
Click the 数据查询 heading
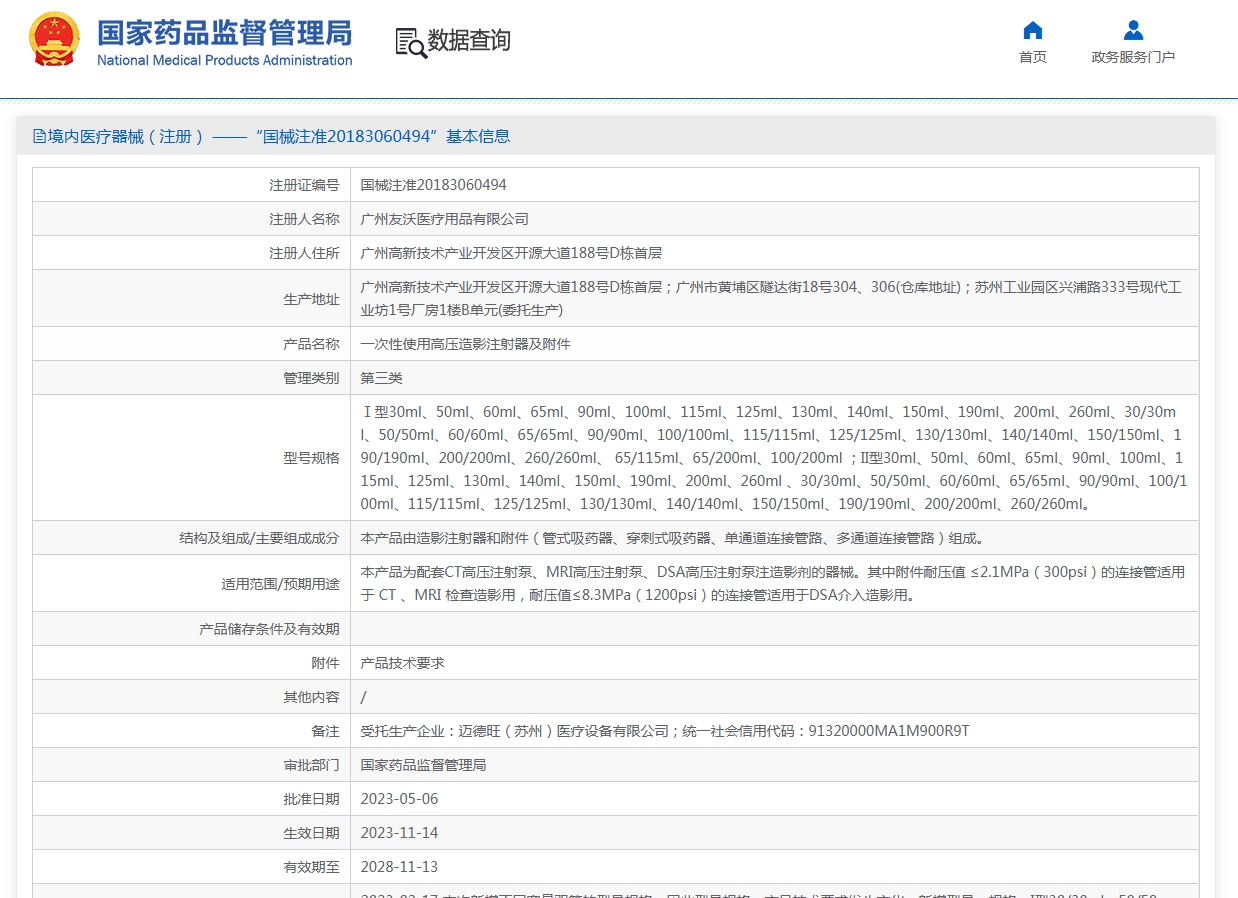[469, 41]
